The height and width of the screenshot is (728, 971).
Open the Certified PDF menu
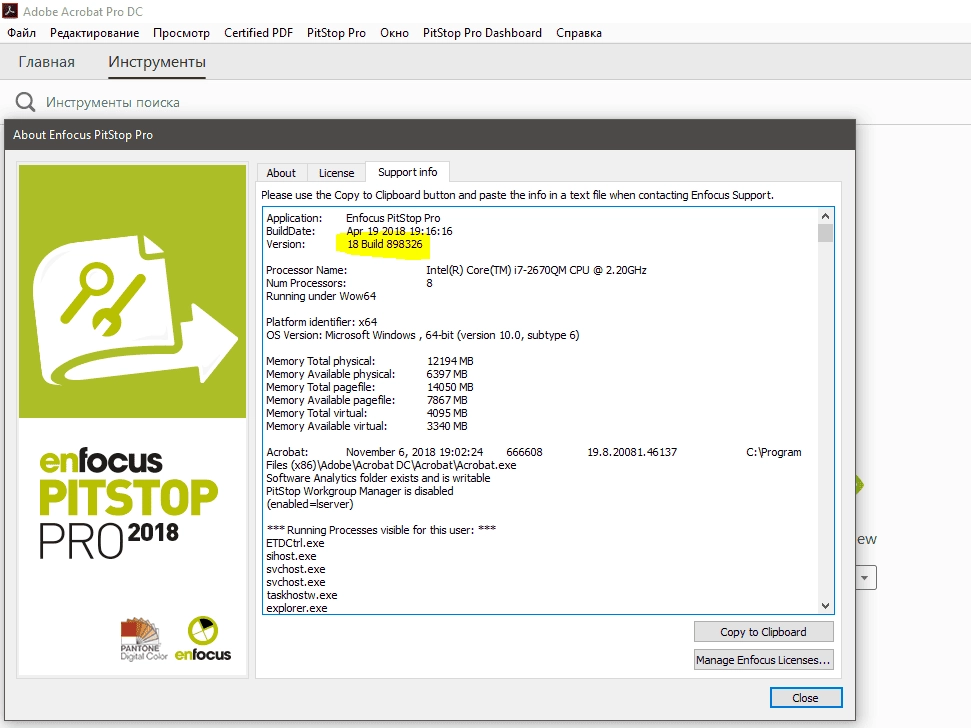(x=258, y=33)
